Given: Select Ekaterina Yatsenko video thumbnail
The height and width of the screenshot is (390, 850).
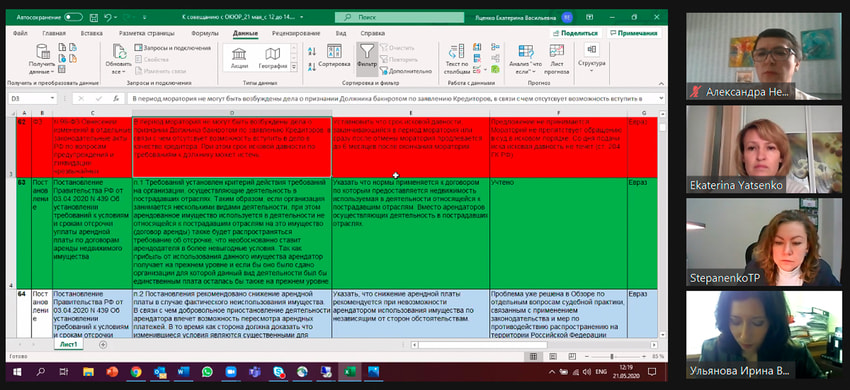Looking at the screenshot, I should tap(764, 149).
